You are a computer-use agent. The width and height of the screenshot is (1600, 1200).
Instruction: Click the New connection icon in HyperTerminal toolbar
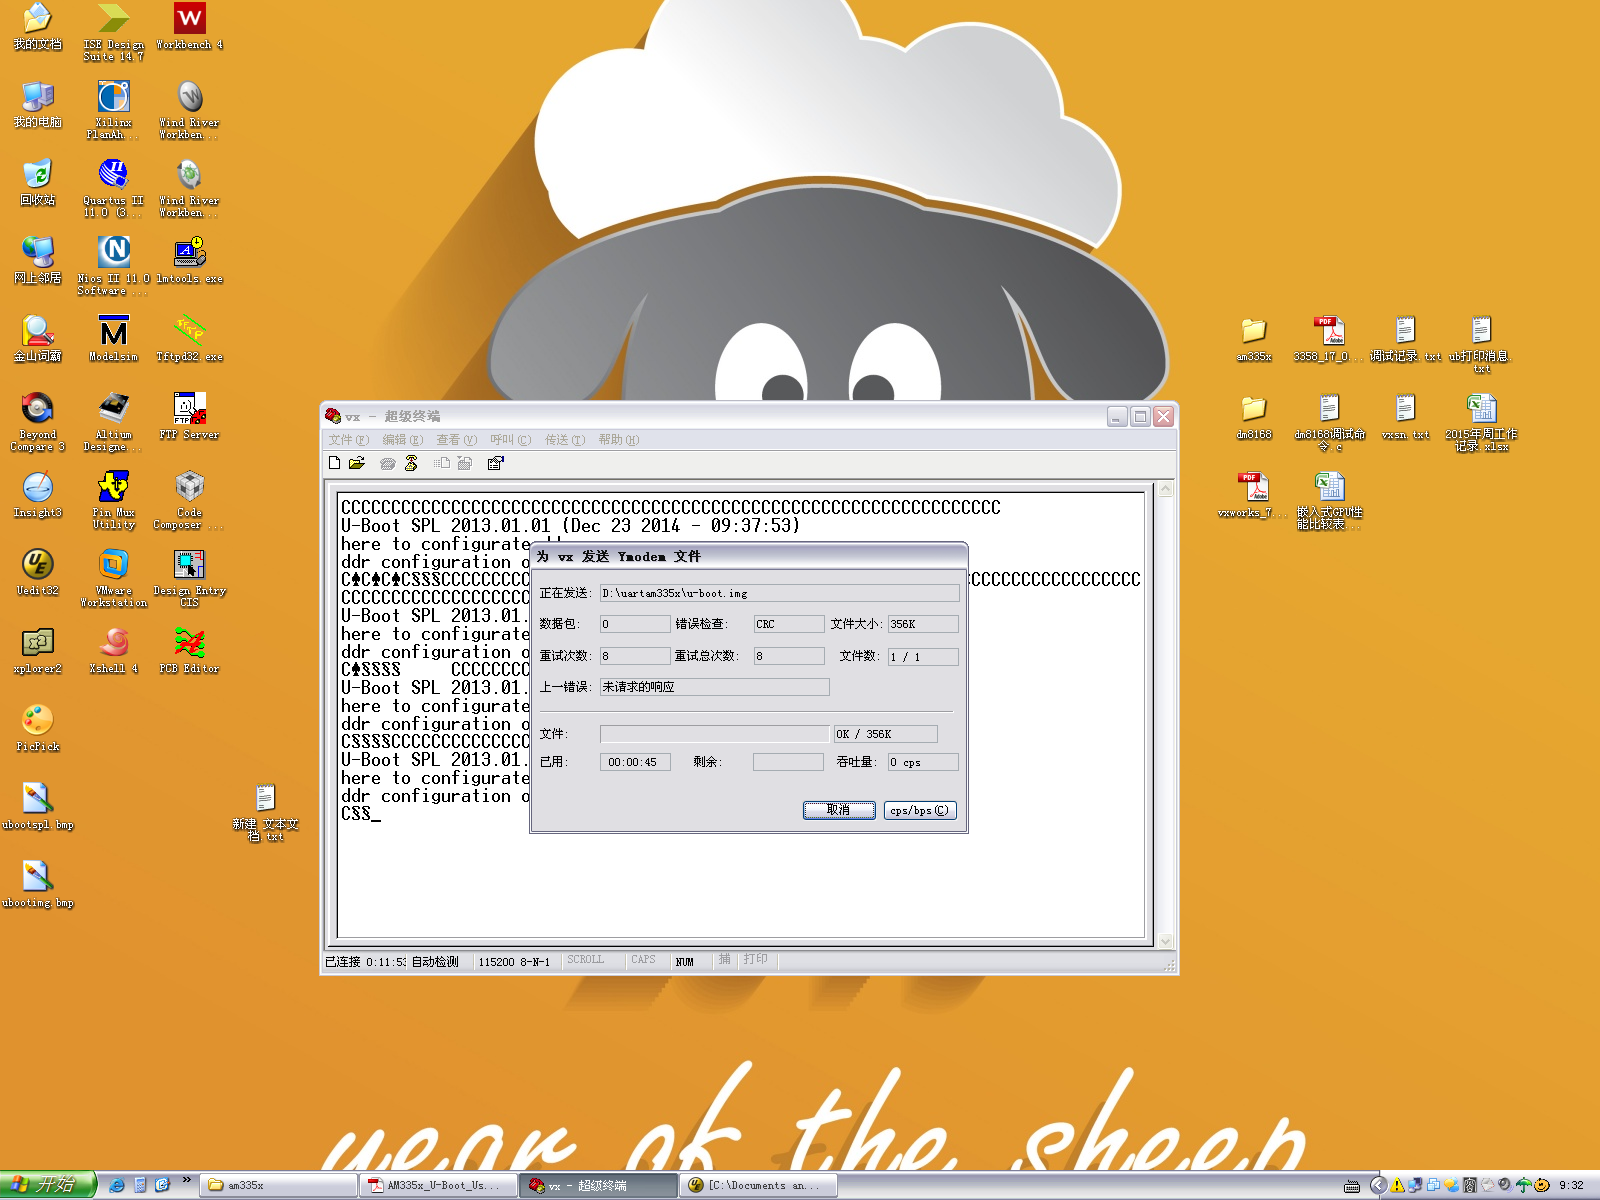point(335,463)
